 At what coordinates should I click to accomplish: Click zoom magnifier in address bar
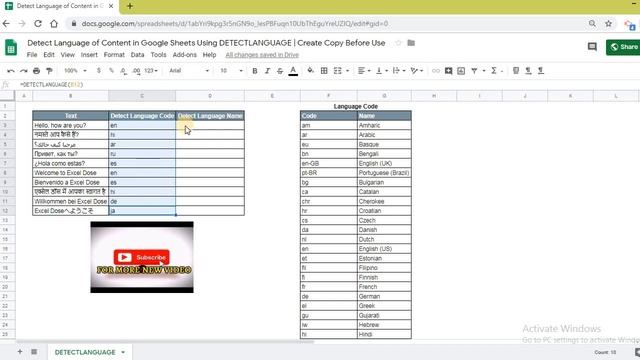click(592, 24)
